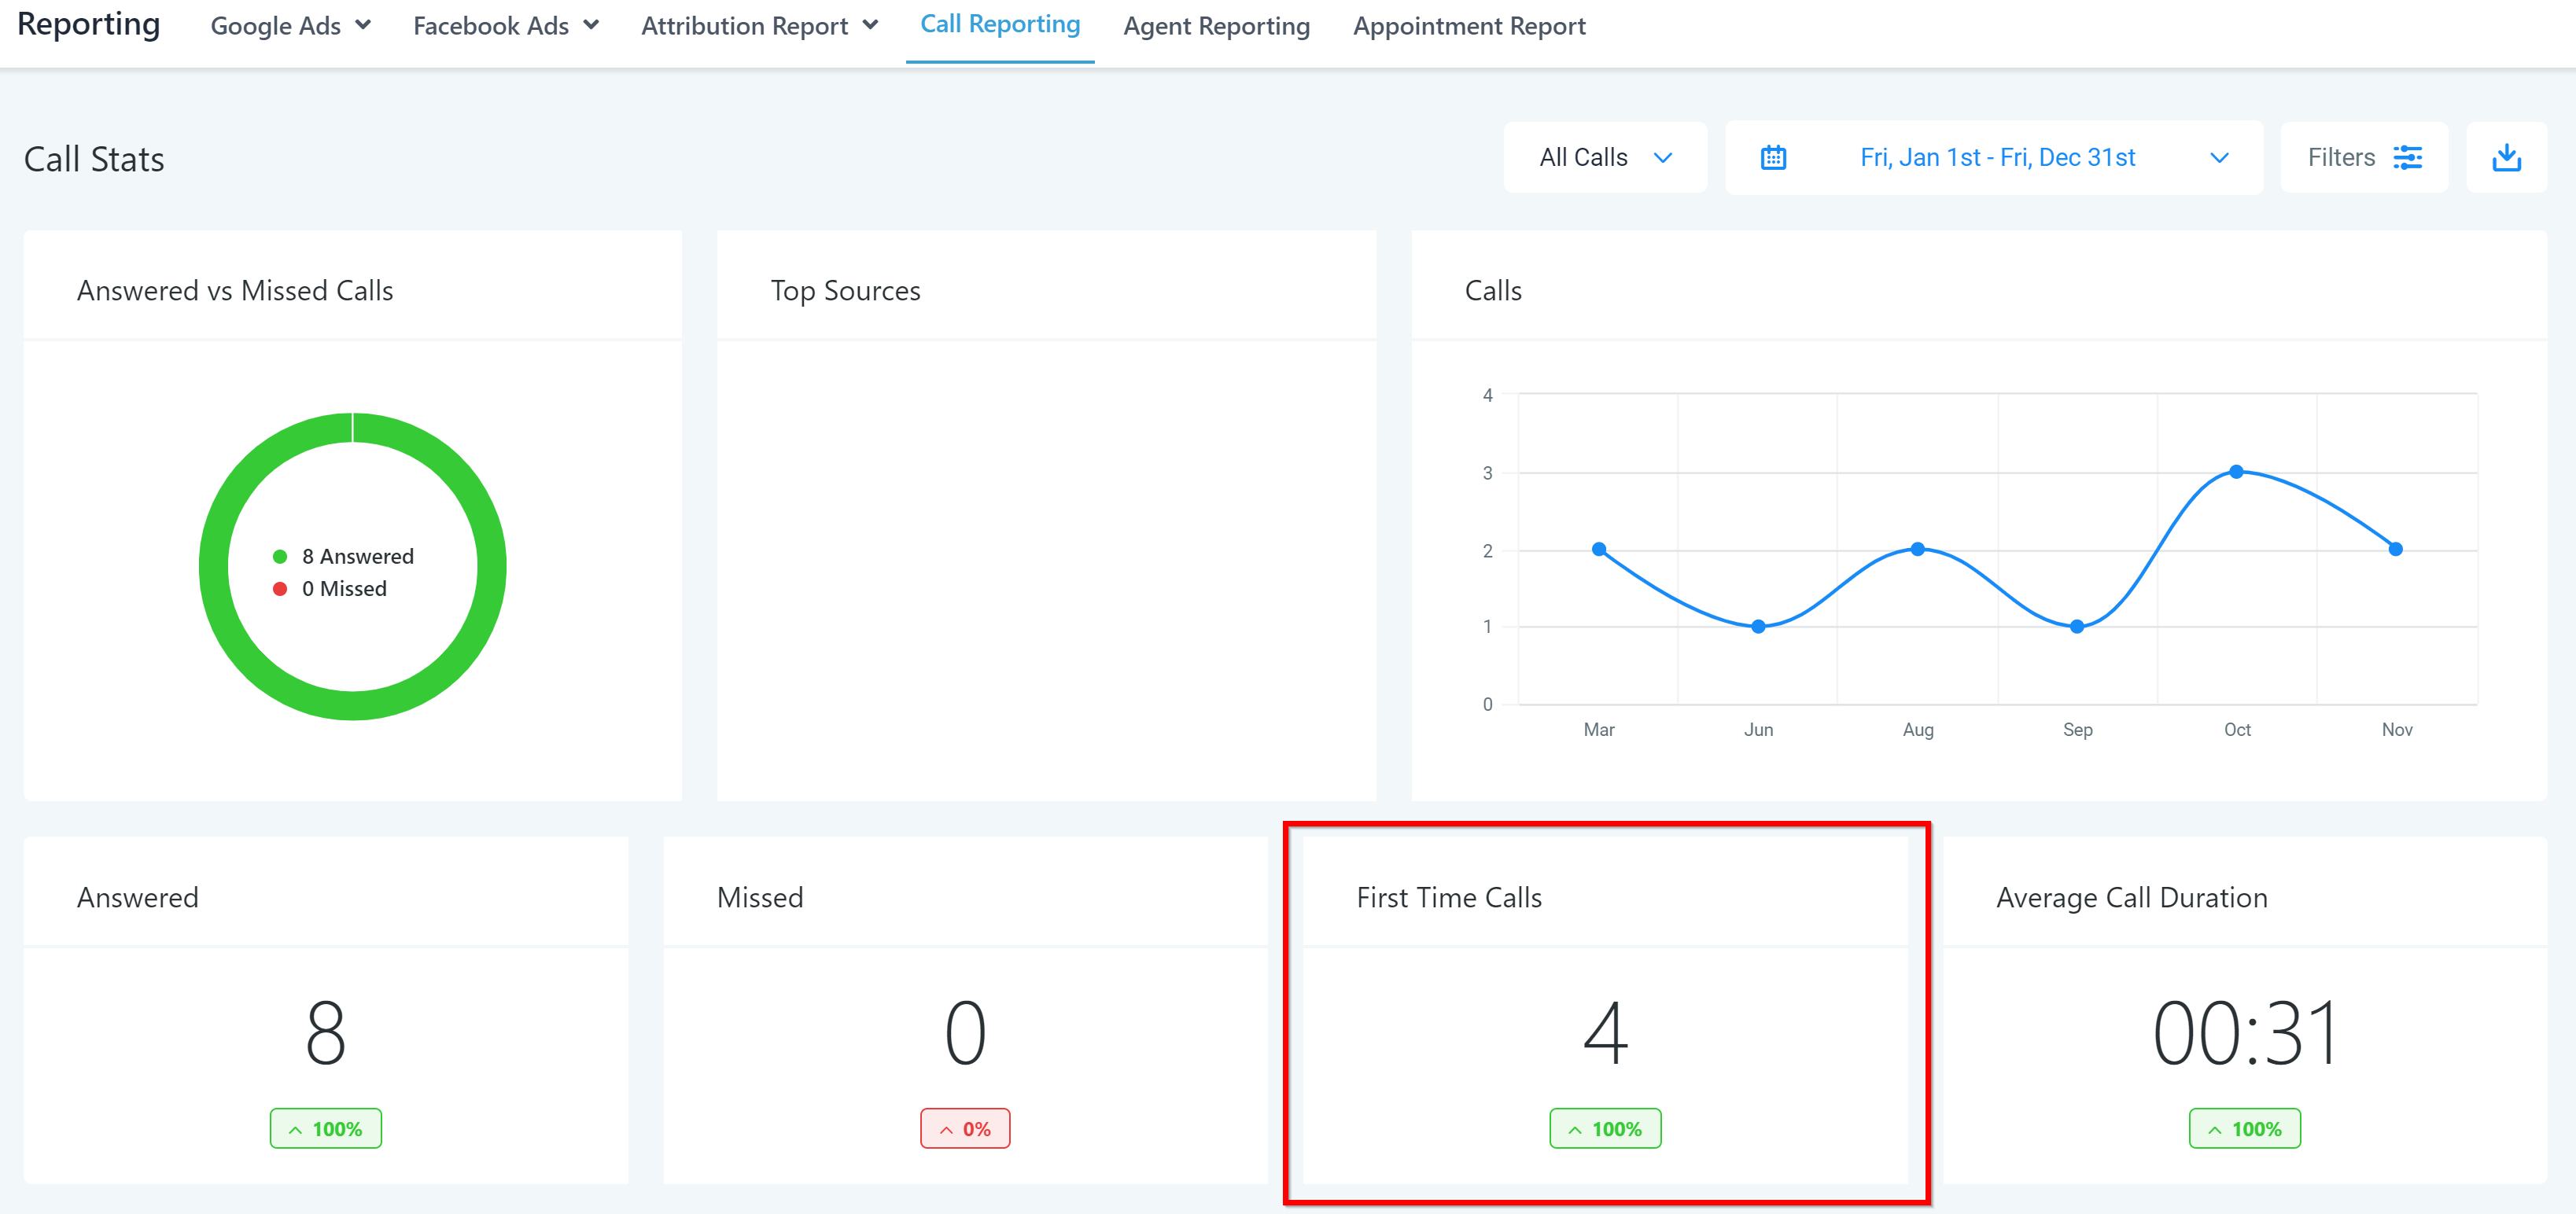The image size is (2576, 1214).
Task: Click the Filters sliders icon
Action: pyautogui.click(x=2407, y=158)
